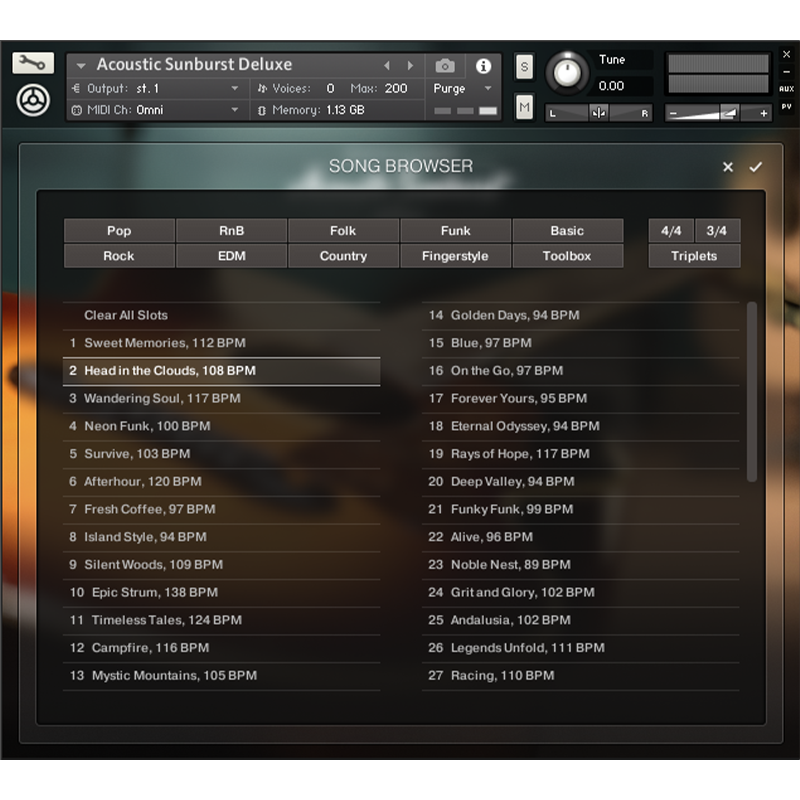The width and height of the screenshot is (800, 800).
Task: Select song Forever Yours, 95 BPM
Action: [x=581, y=399]
